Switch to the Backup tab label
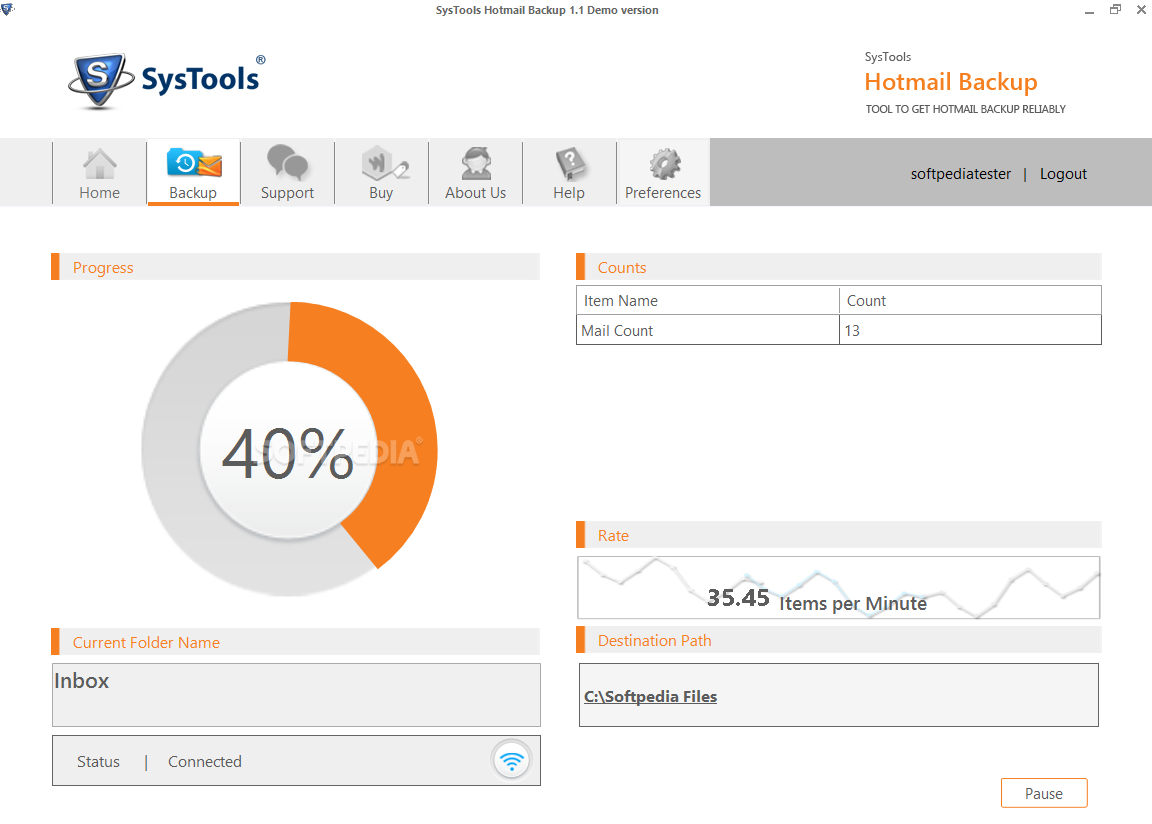The width and height of the screenshot is (1152, 824). pos(192,192)
